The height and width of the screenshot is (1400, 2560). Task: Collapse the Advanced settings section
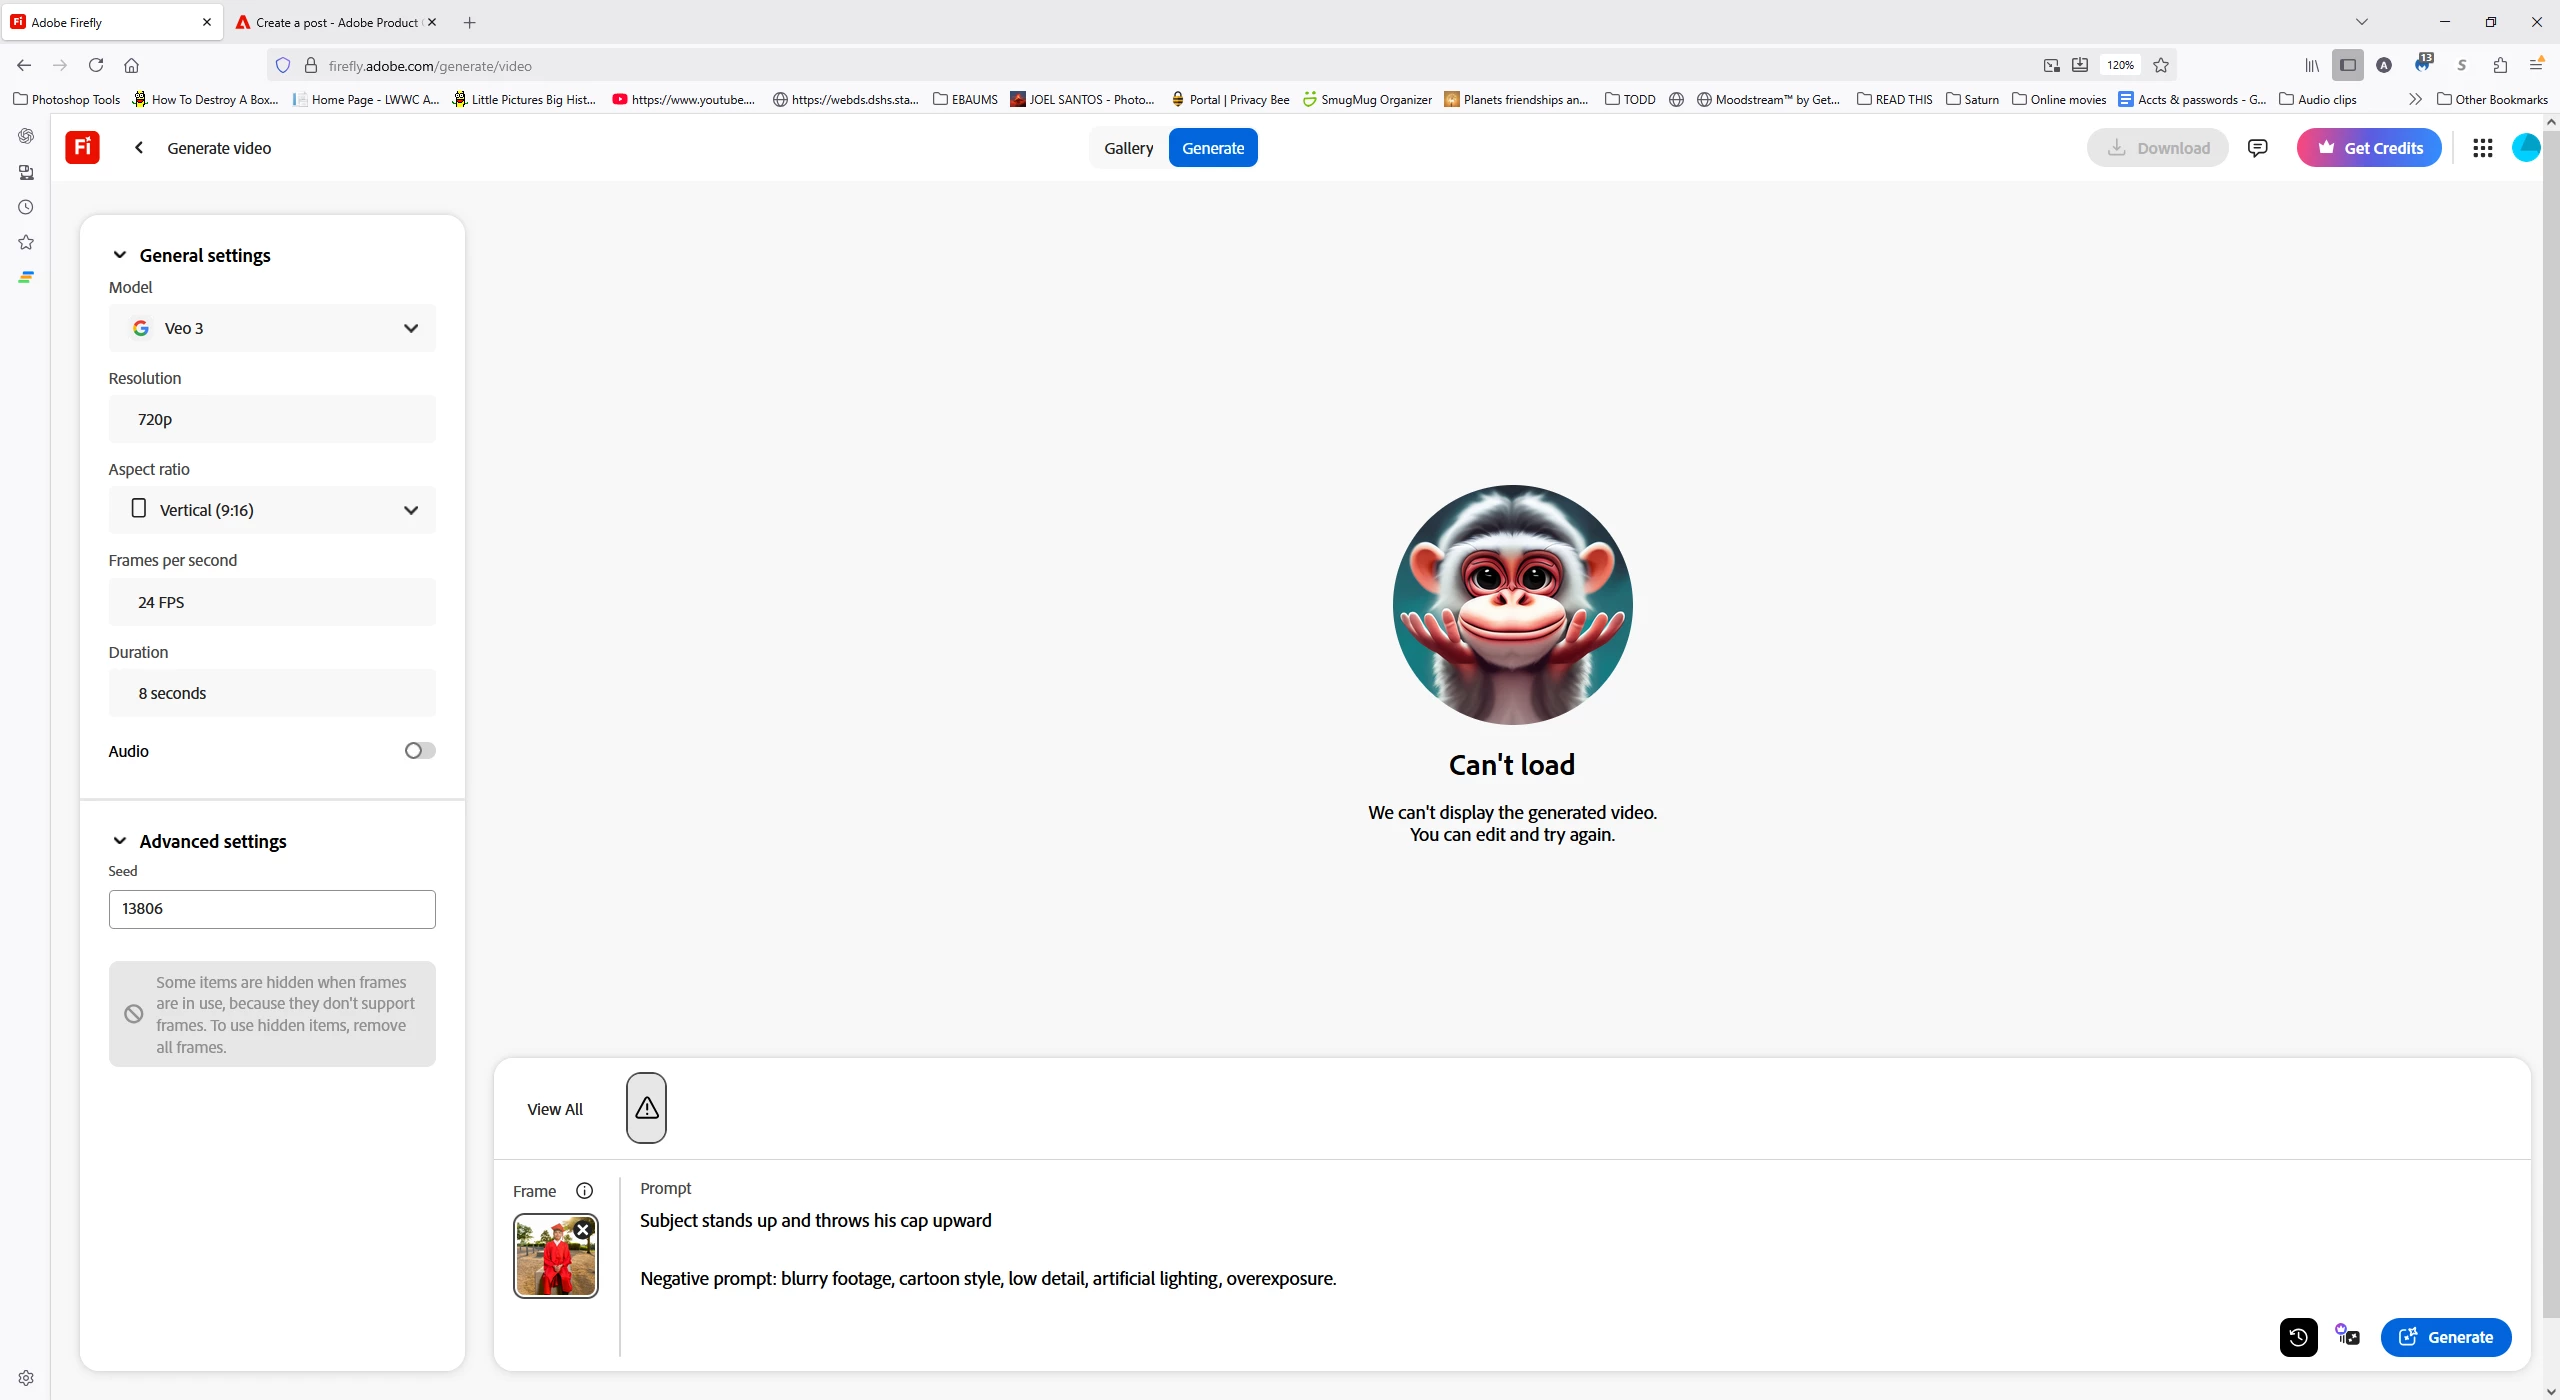[119, 841]
